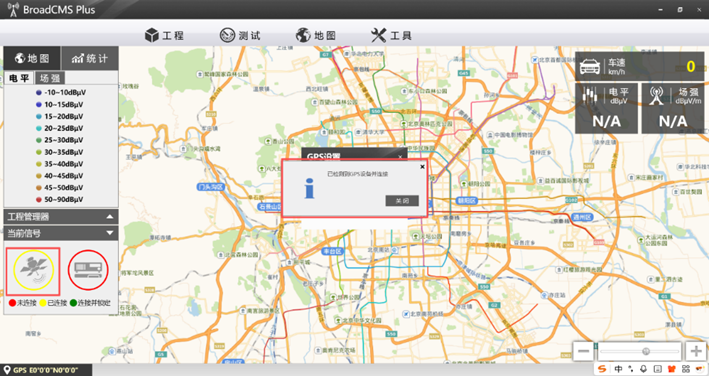Close the GPS设置 window behind dialog

point(400,157)
